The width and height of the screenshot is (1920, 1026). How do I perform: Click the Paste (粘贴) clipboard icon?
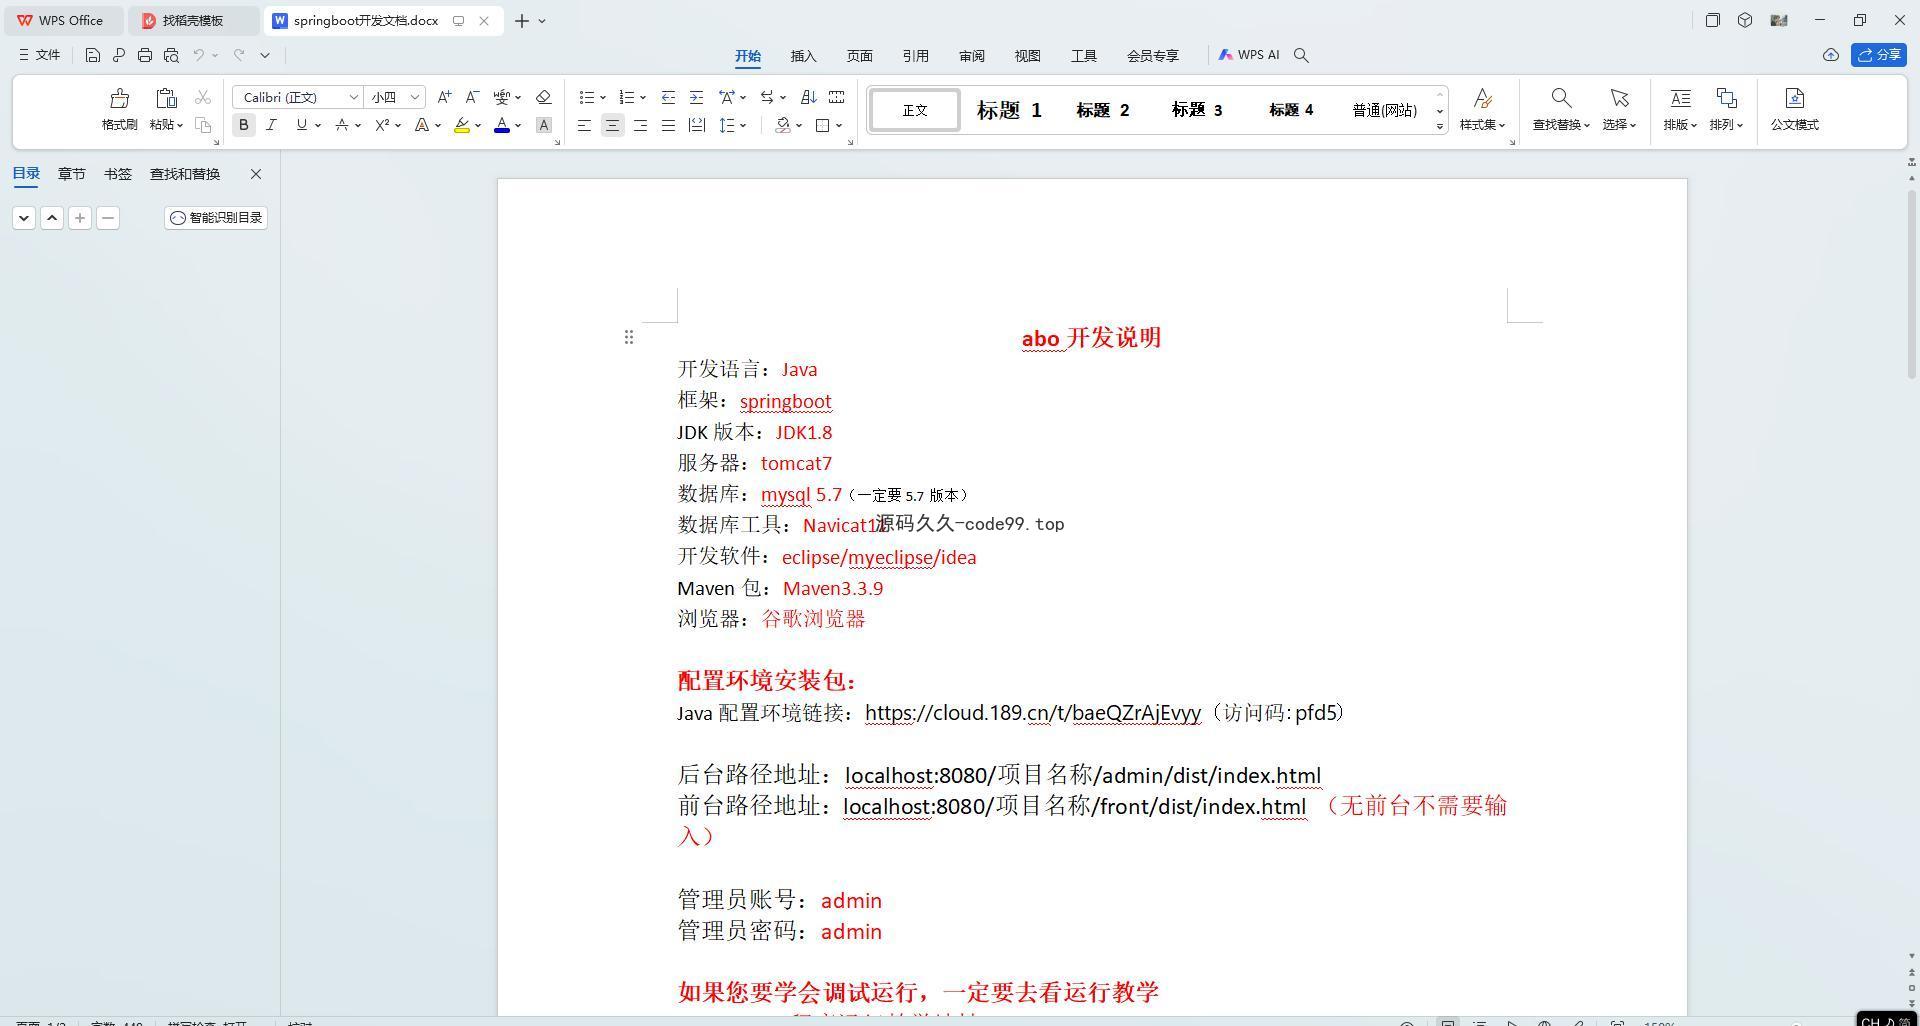pos(166,98)
